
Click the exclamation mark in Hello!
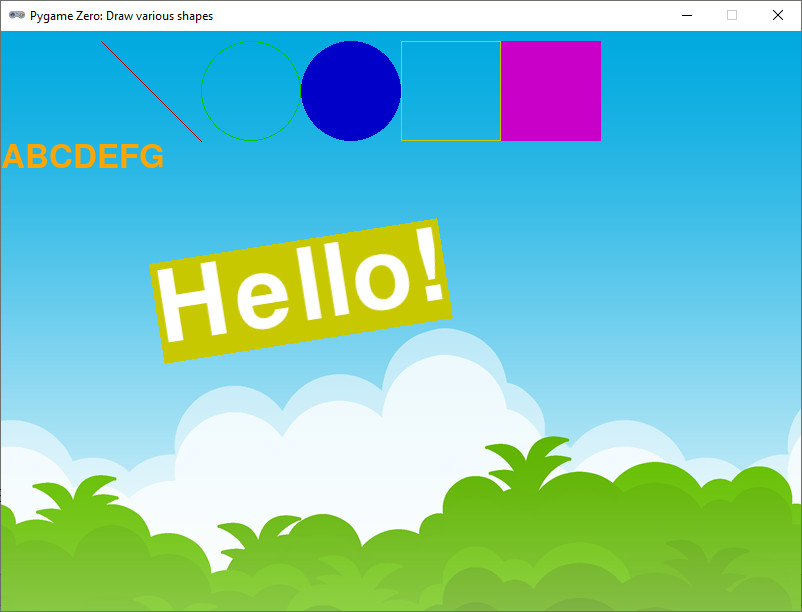(x=428, y=265)
